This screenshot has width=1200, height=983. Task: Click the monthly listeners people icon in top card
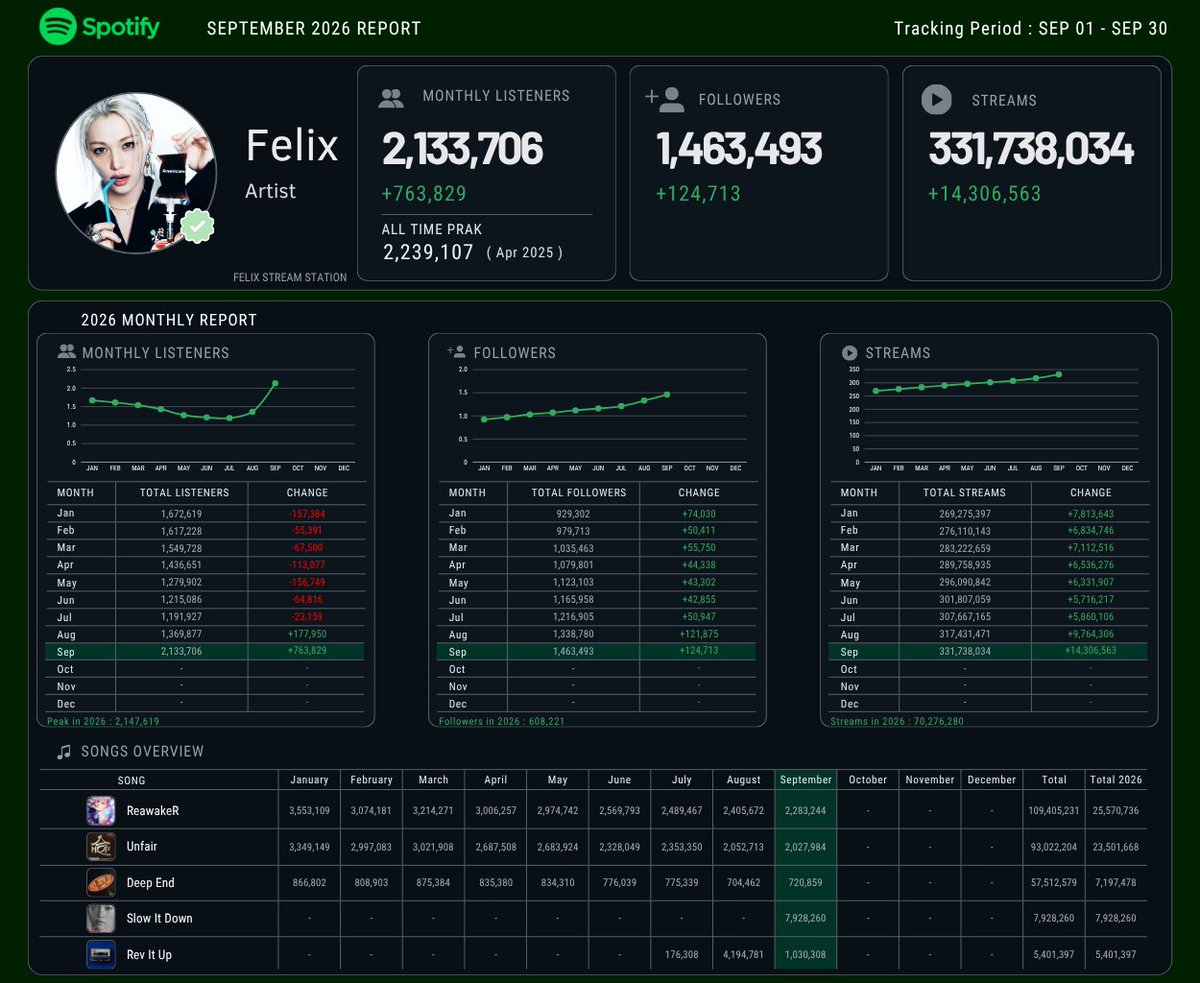click(391, 98)
